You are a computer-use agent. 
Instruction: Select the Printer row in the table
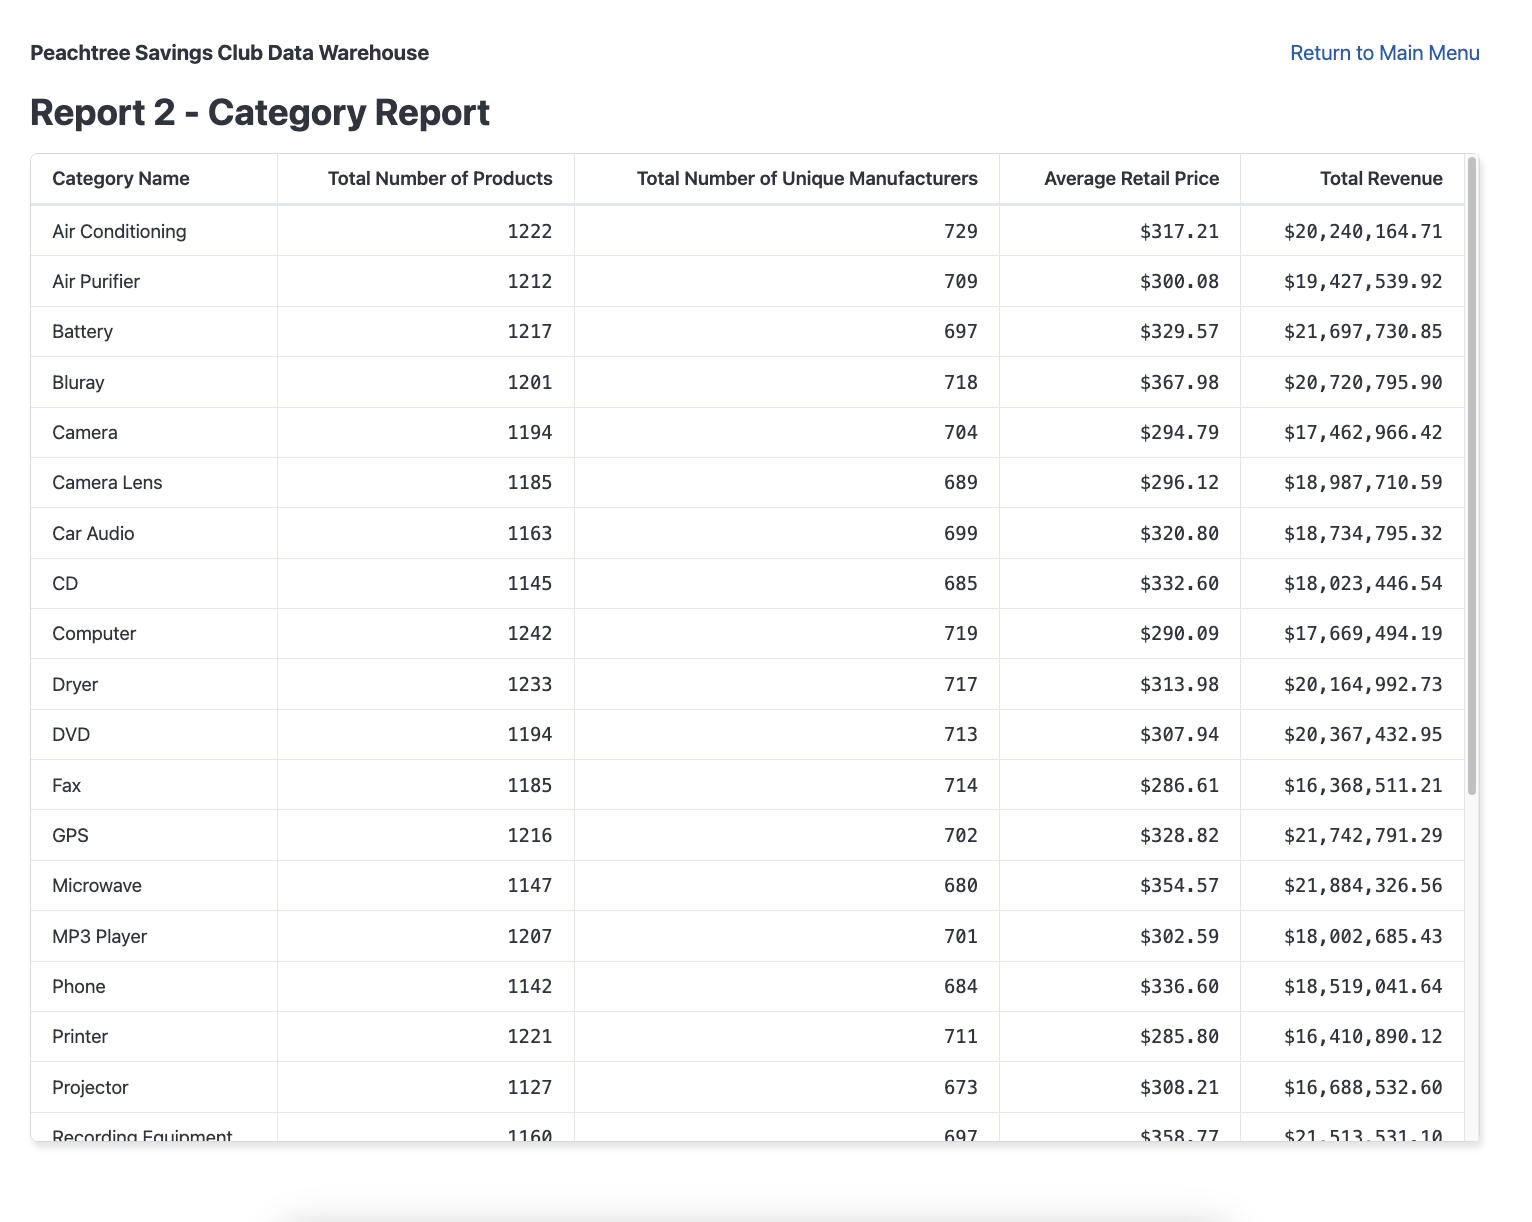point(79,1036)
